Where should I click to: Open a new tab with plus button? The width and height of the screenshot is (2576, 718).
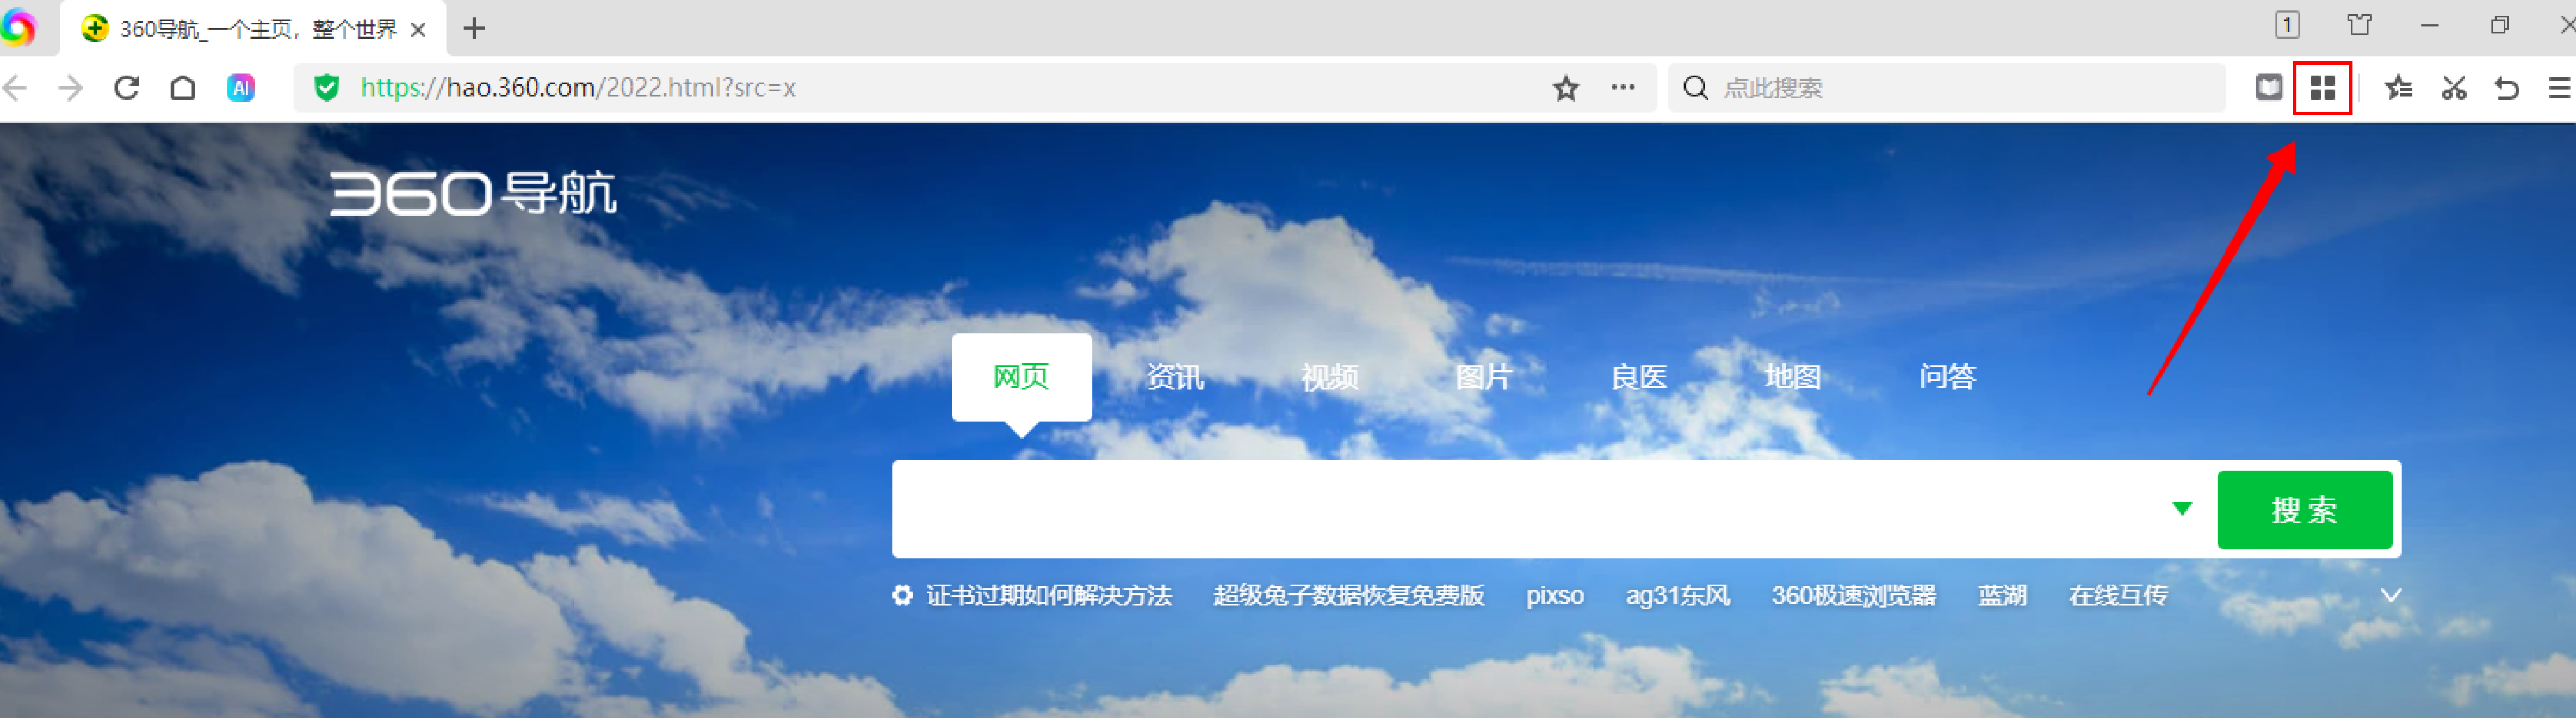coord(474,28)
